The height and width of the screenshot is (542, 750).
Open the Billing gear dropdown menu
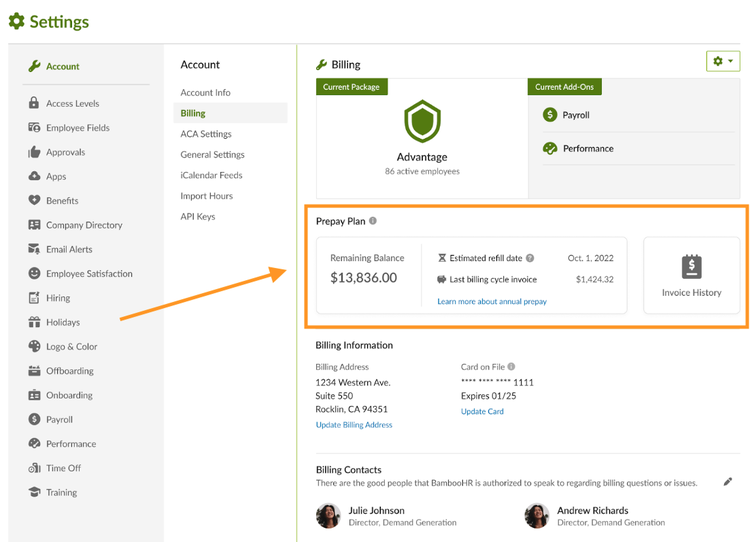pyautogui.click(x=723, y=61)
